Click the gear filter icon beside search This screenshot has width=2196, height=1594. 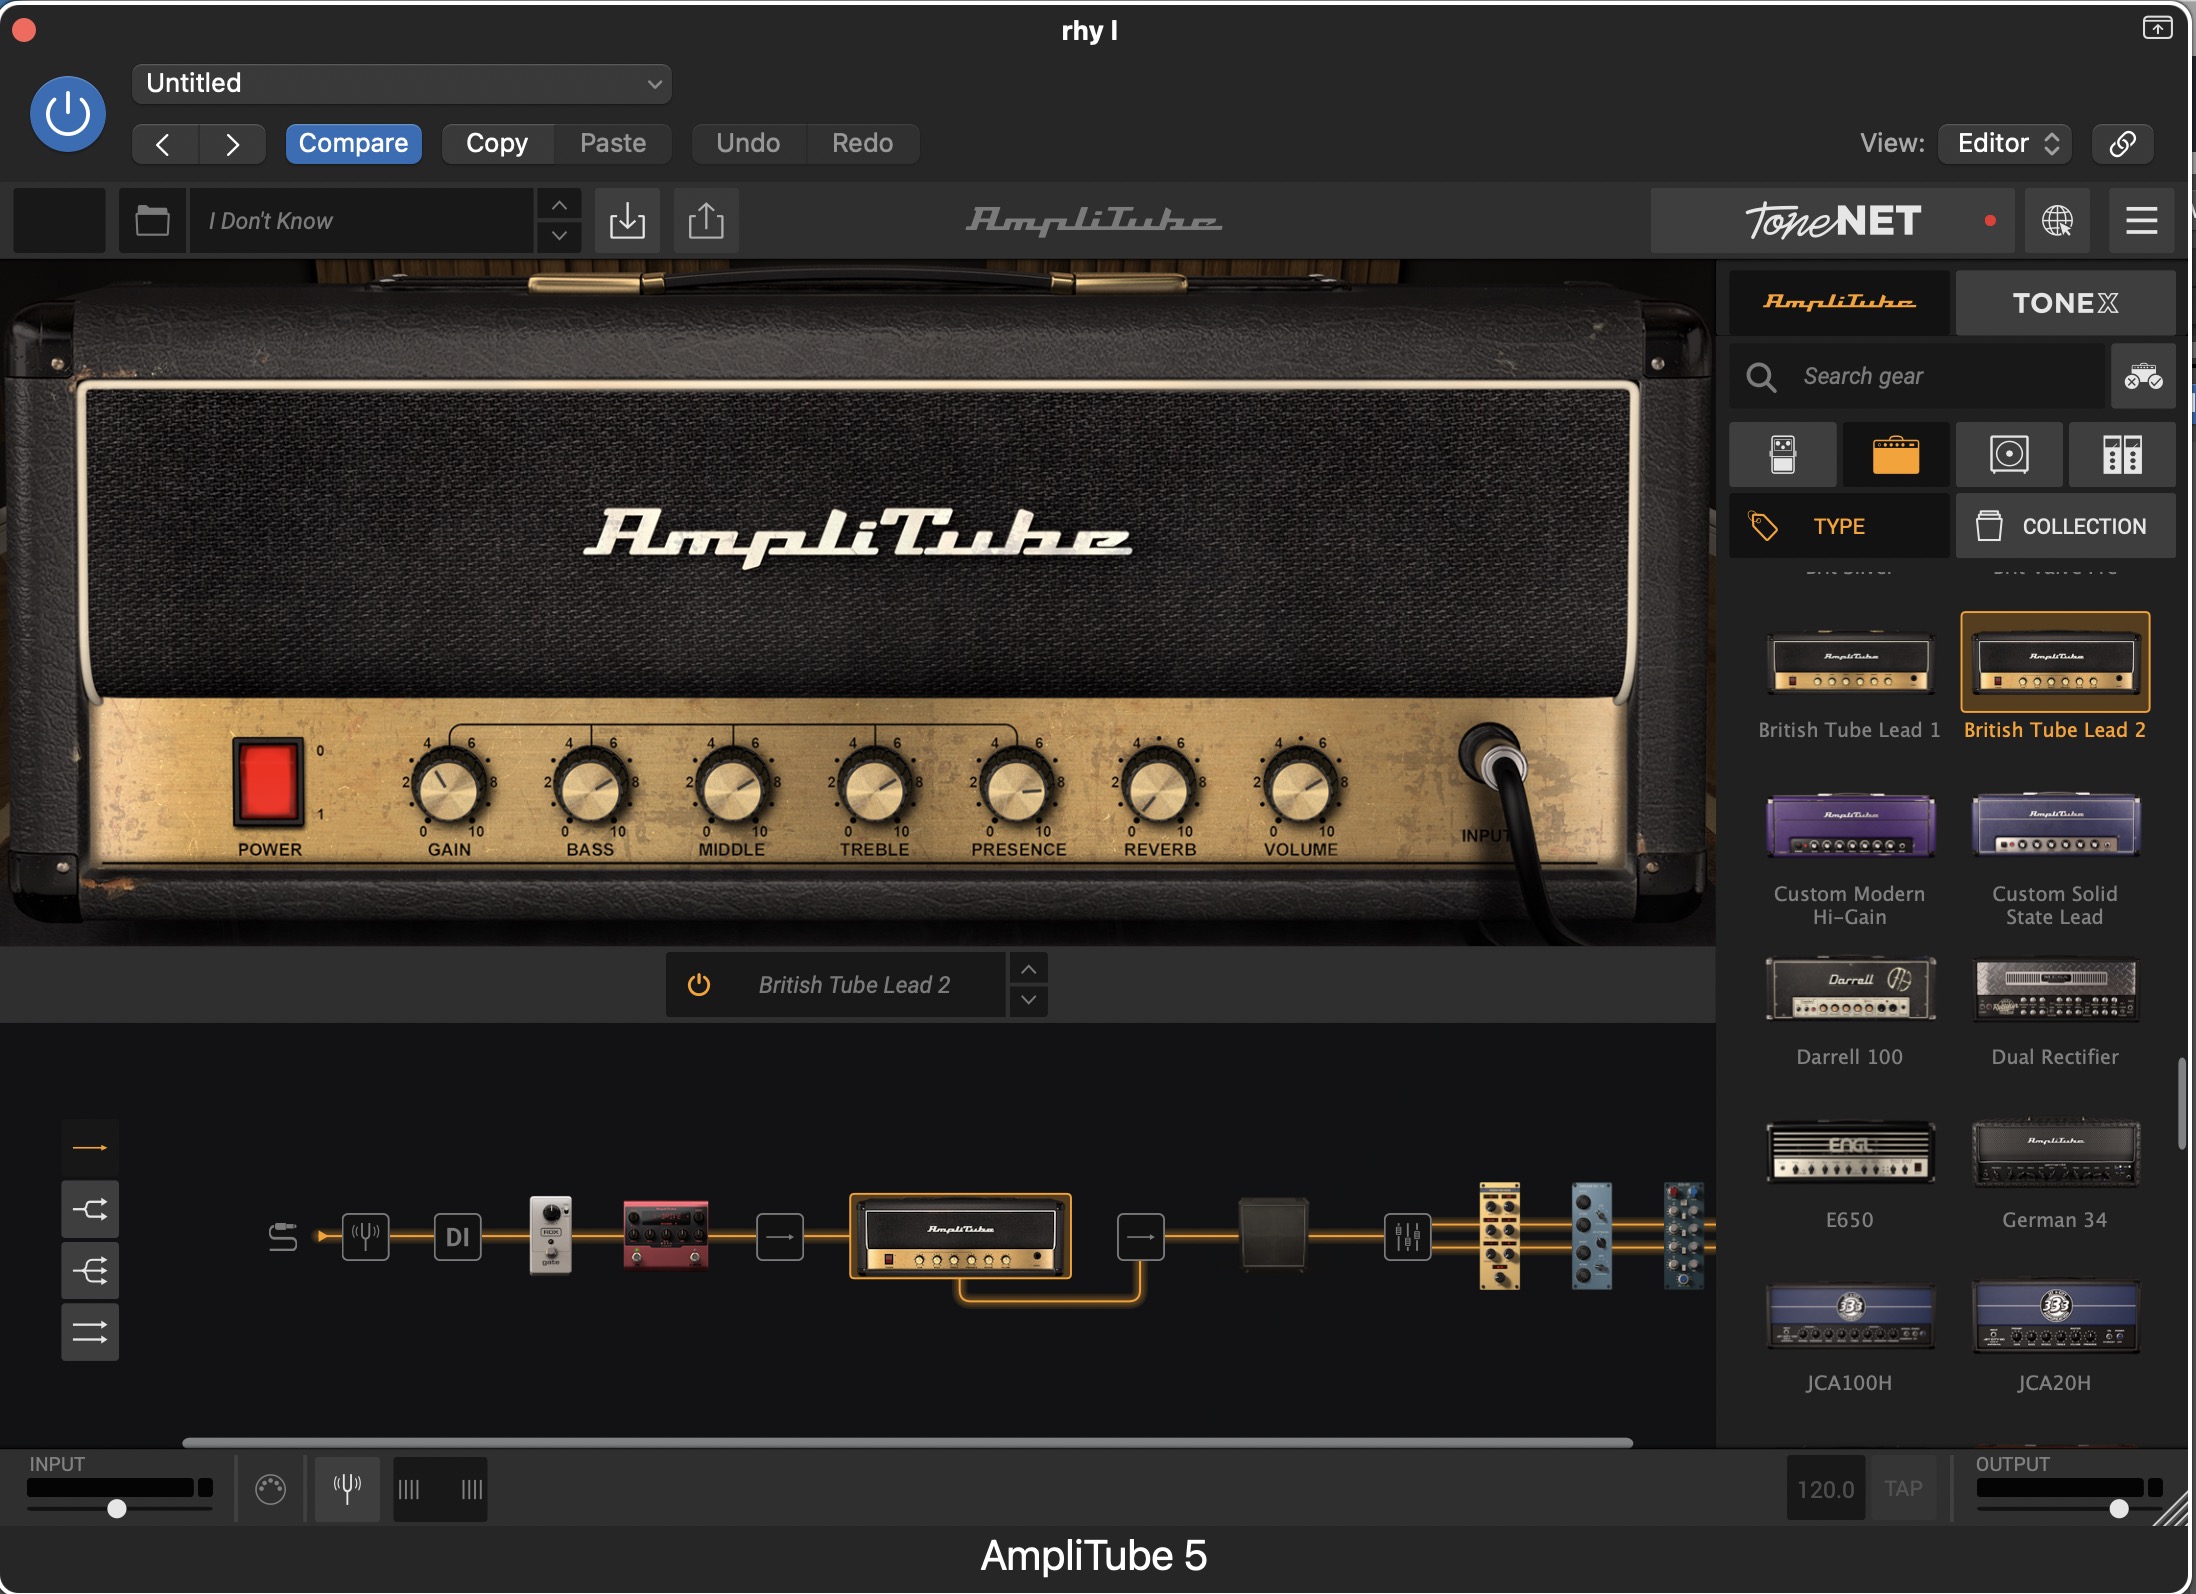[2143, 376]
